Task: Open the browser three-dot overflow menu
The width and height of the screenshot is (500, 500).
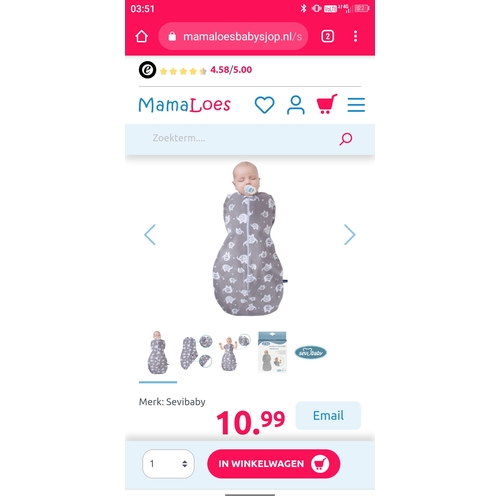Action: pos(355,36)
